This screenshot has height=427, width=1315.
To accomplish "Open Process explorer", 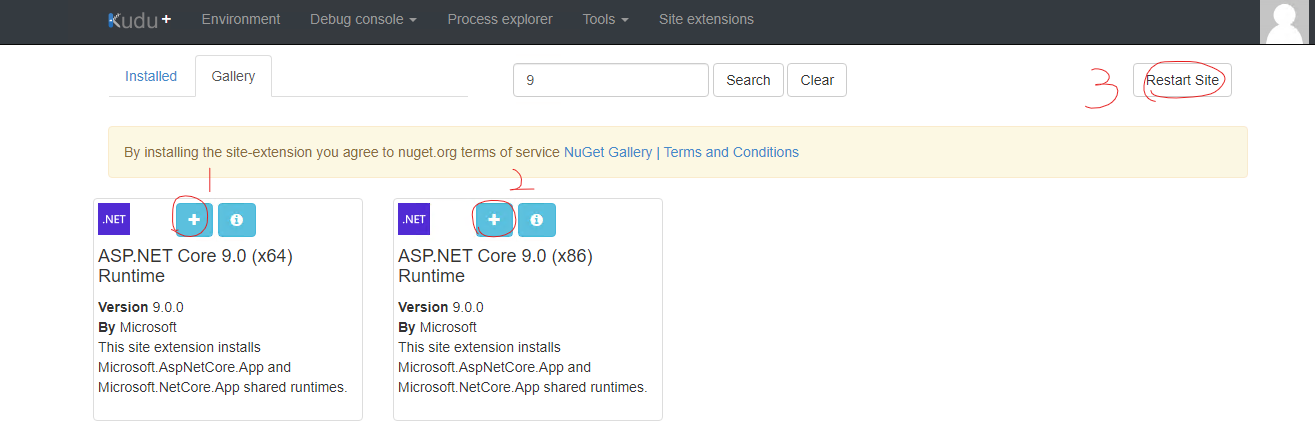I will [x=500, y=19].
